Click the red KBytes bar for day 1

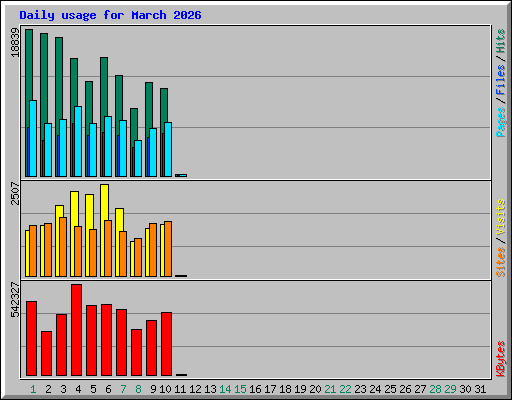pos(31,338)
